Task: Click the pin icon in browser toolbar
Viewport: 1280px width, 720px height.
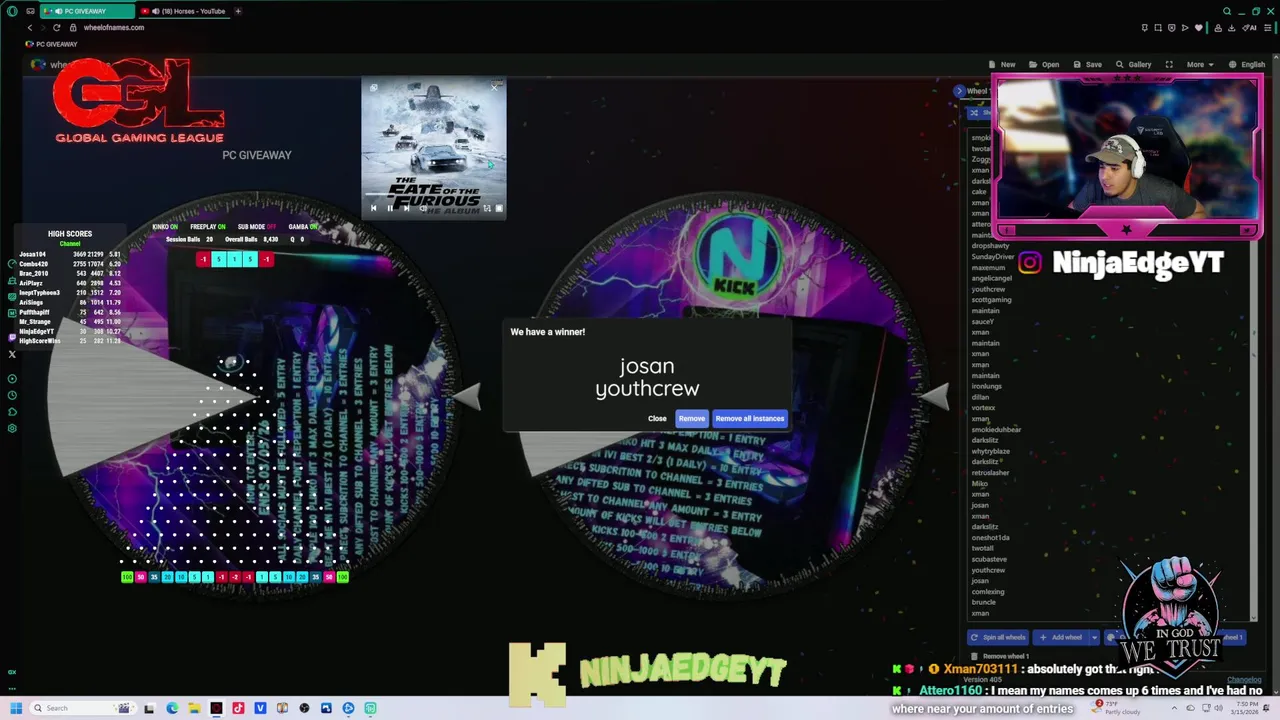Action: (x=1145, y=28)
